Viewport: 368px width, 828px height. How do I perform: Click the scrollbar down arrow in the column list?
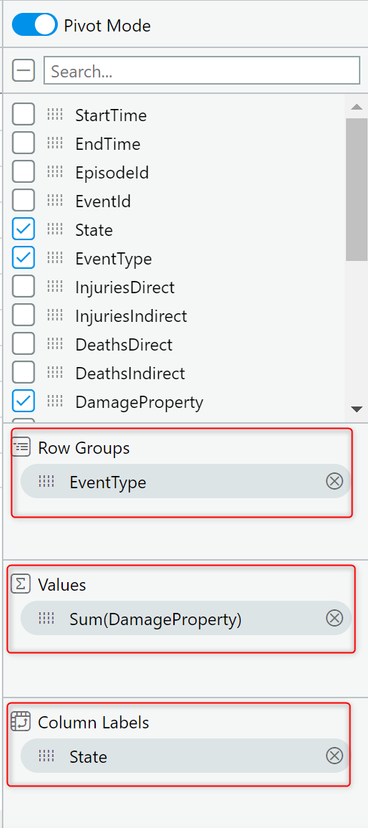[356, 409]
